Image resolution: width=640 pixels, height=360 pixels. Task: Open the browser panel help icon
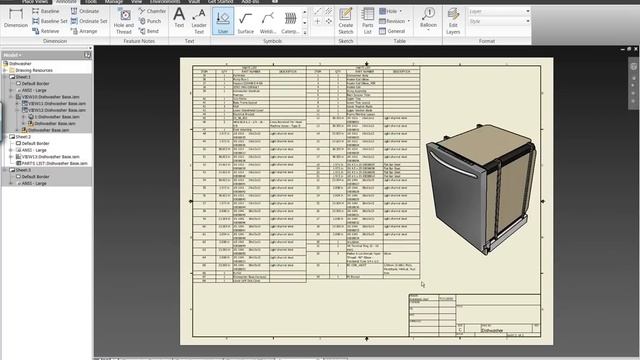[87, 55]
